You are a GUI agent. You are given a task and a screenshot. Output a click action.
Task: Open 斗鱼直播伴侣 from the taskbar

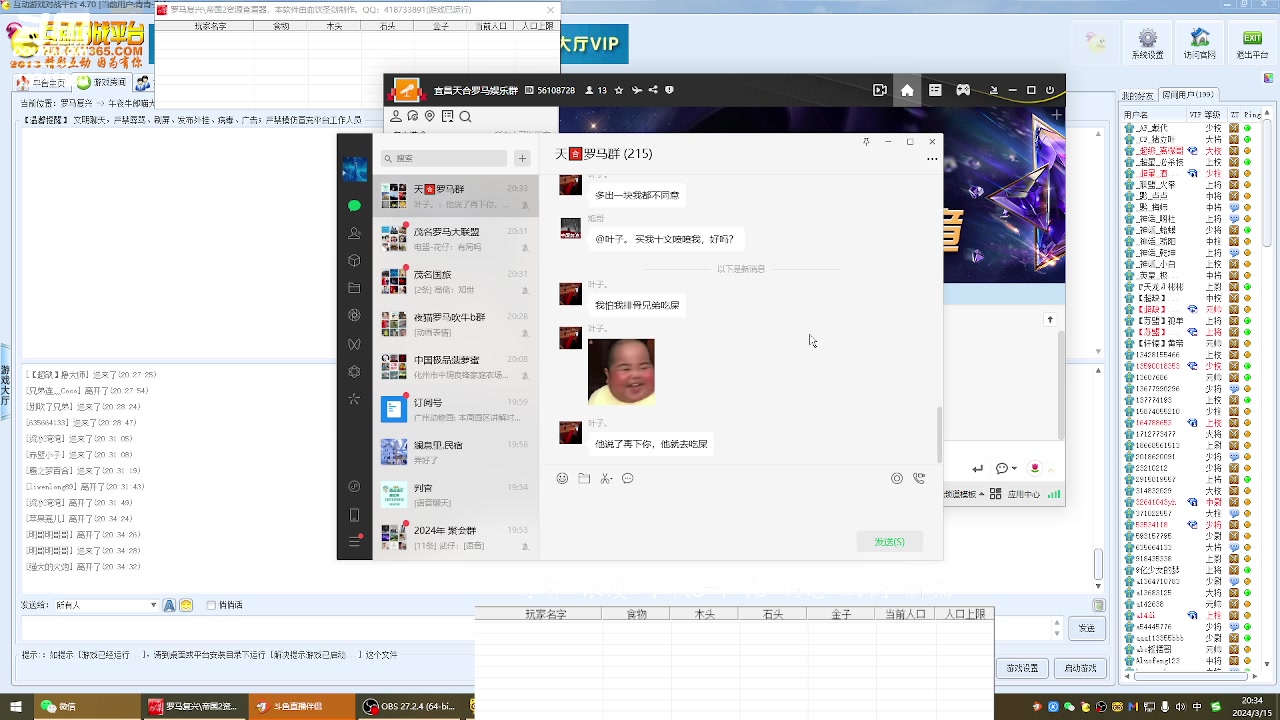[x=302, y=706]
